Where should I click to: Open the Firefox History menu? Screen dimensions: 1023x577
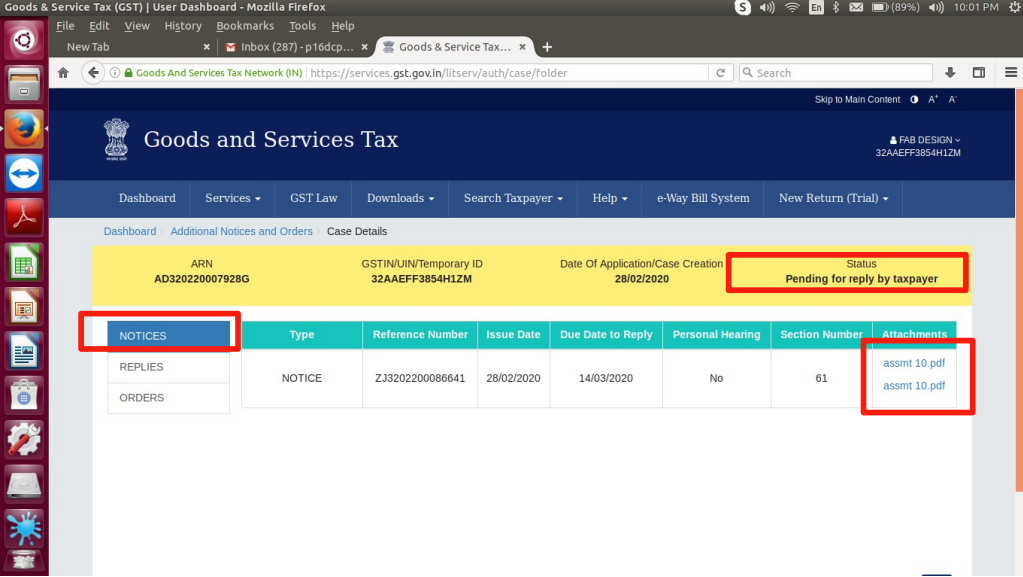click(x=183, y=26)
